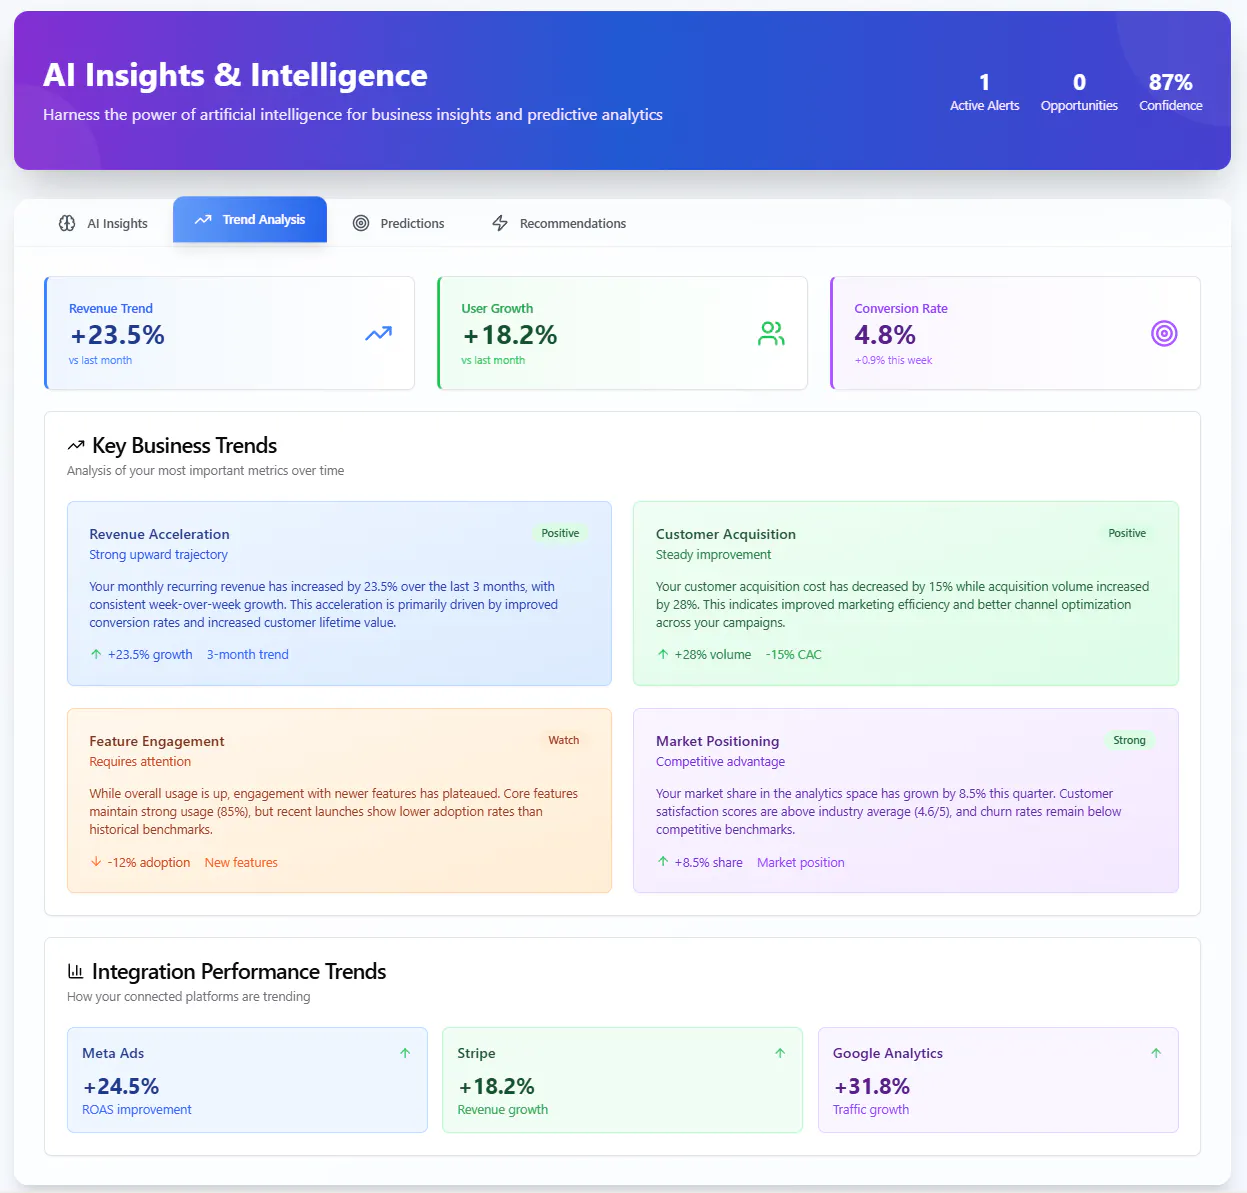Click 'Traffic growth' under Google Analytics
Viewport: 1247px width, 1193px height.
point(871,1109)
